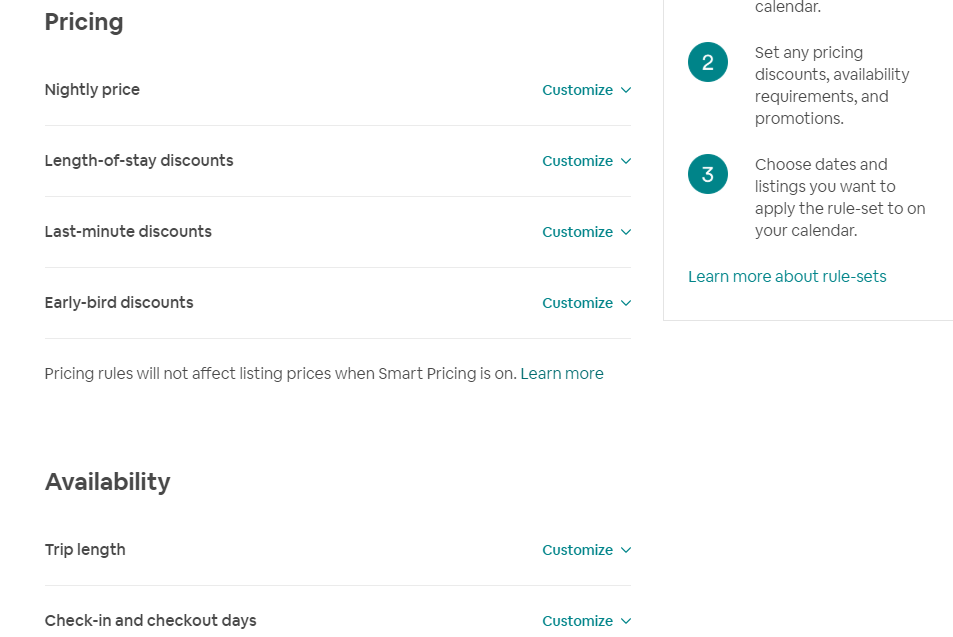Click the Pricing section heading
This screenshot has height=637, width=953.
point(84,22)
